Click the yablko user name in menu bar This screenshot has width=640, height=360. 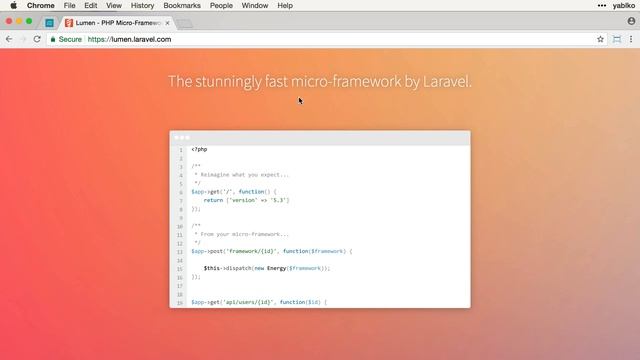(x=624, y=5)
